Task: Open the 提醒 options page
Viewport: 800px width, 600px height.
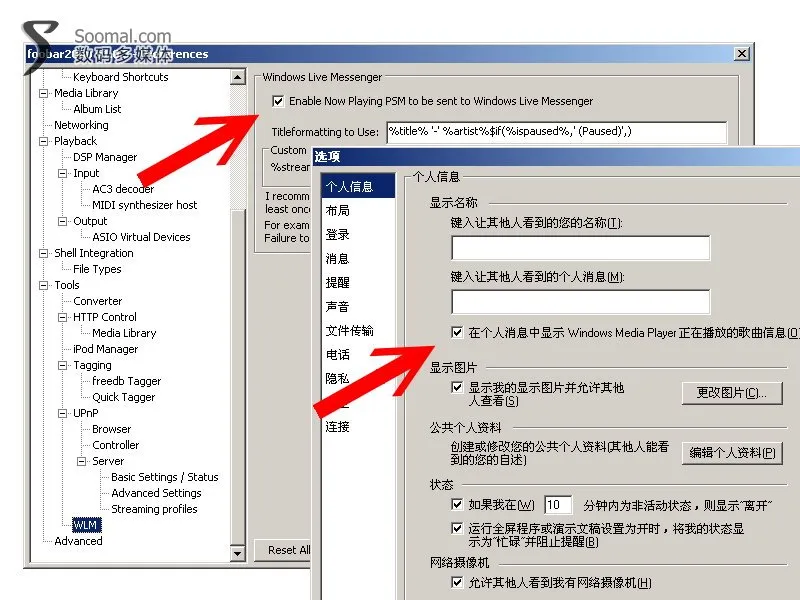Action: [338, 282]
